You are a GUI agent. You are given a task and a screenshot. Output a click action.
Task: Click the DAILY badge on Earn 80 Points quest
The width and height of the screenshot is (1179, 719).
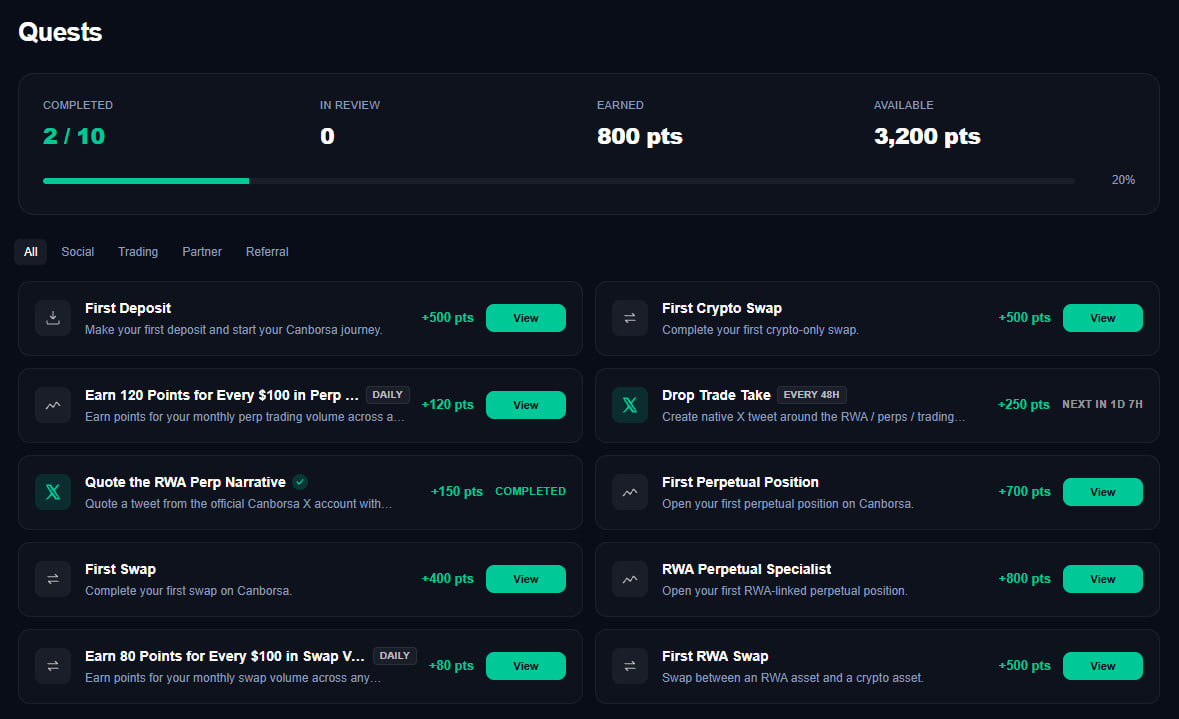(395, 656)
